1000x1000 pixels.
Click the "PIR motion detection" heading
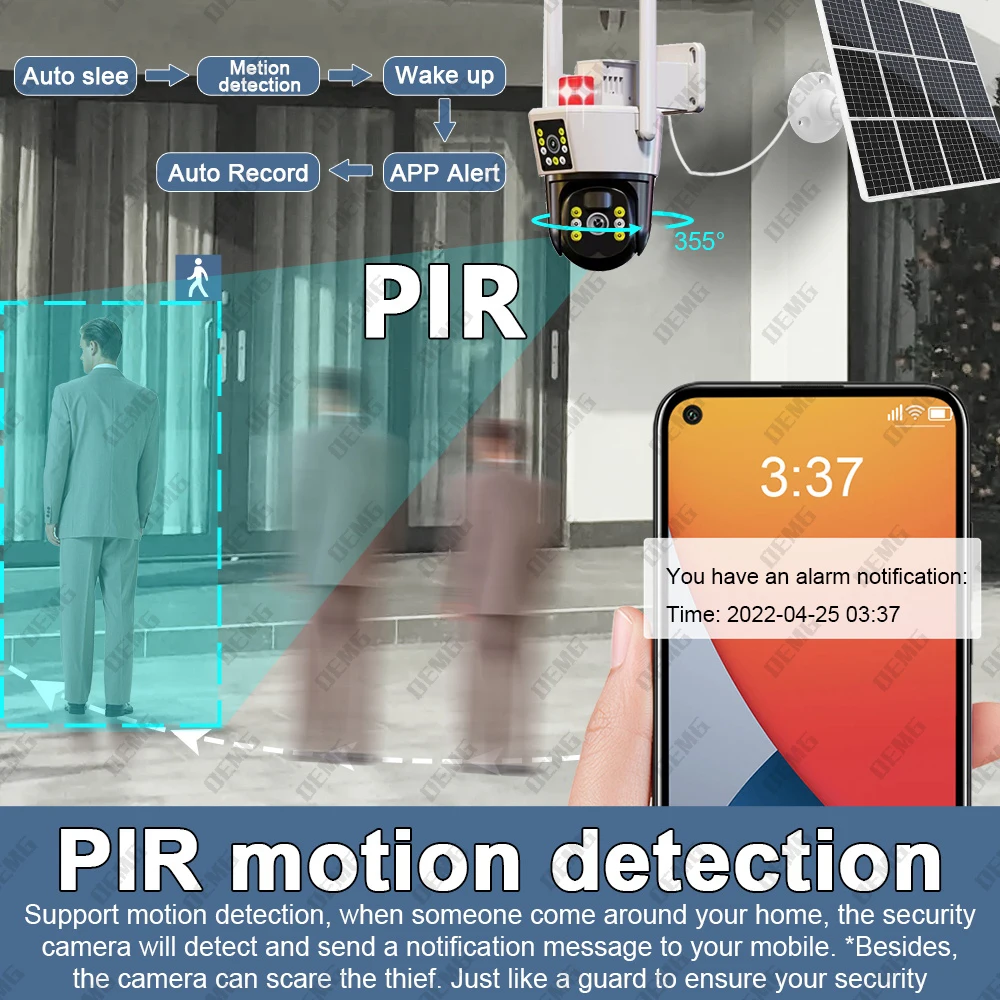(500, 860)
